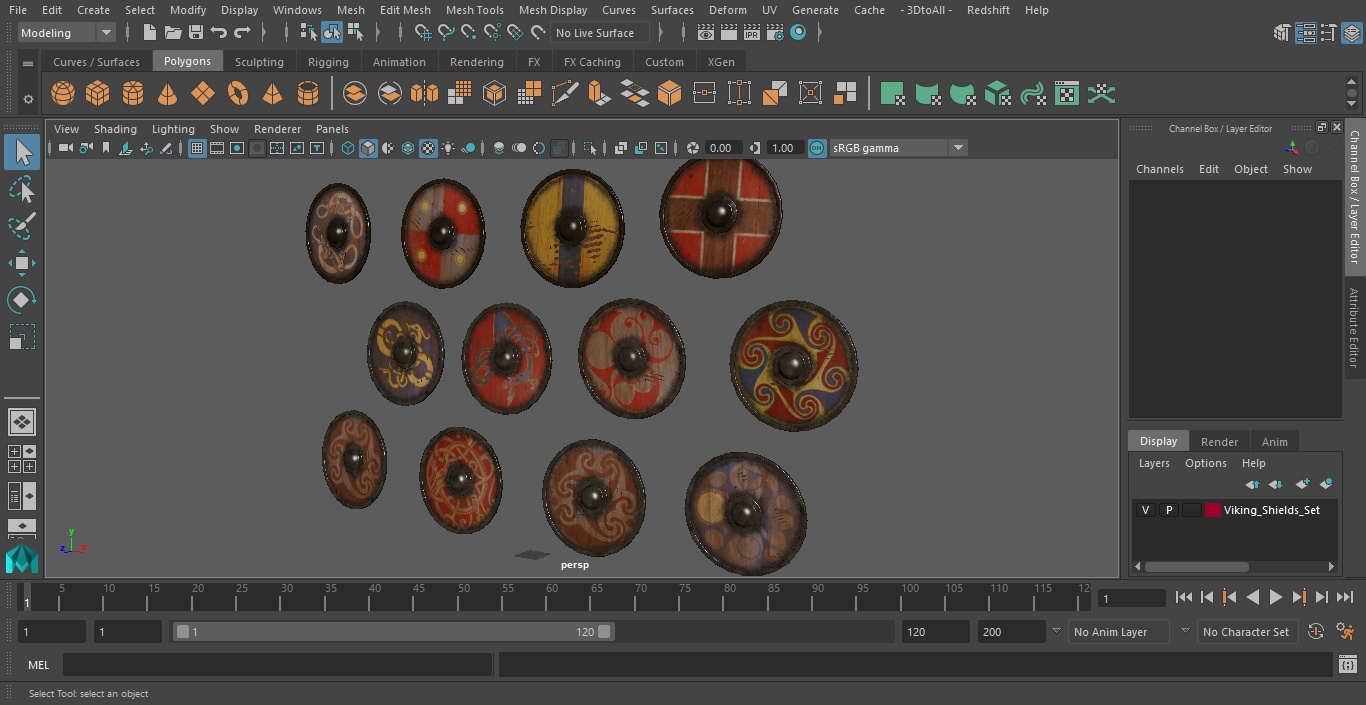This screenshot has height=705, width=1366.
Task: Click the Extrude shelf icon
Action: (599, 94)
